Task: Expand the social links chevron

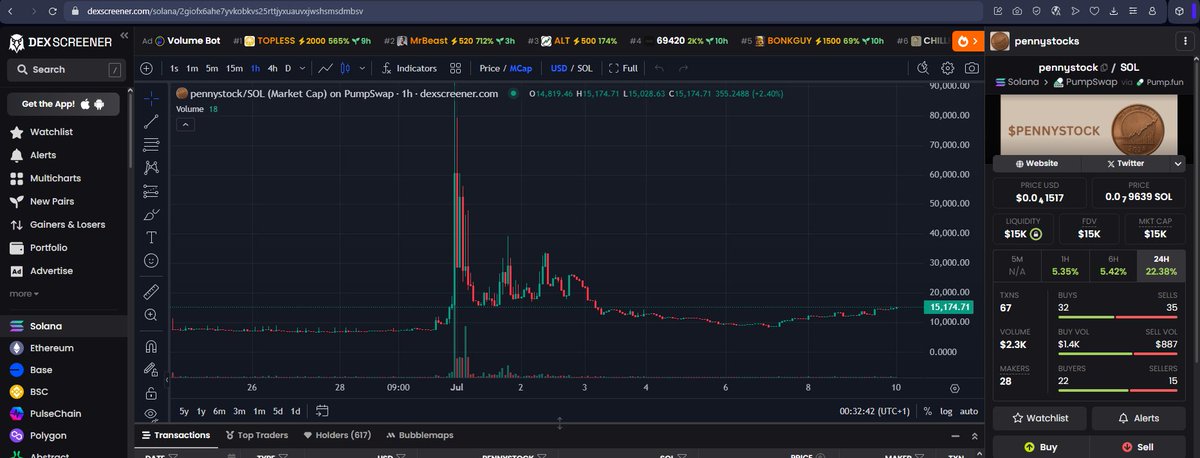Action: pyautogui.click(x=1178, y=163)
